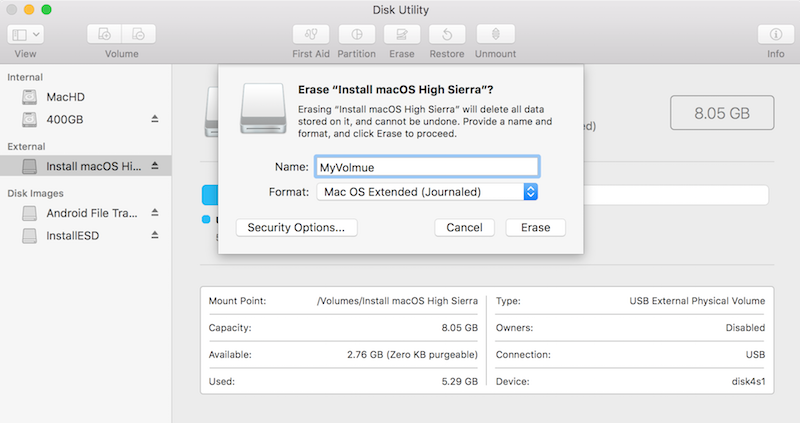Click the remove Volume toolbar icon
Image resolution: width=800 pixels, height=423 pixels.
click(138, 34)
